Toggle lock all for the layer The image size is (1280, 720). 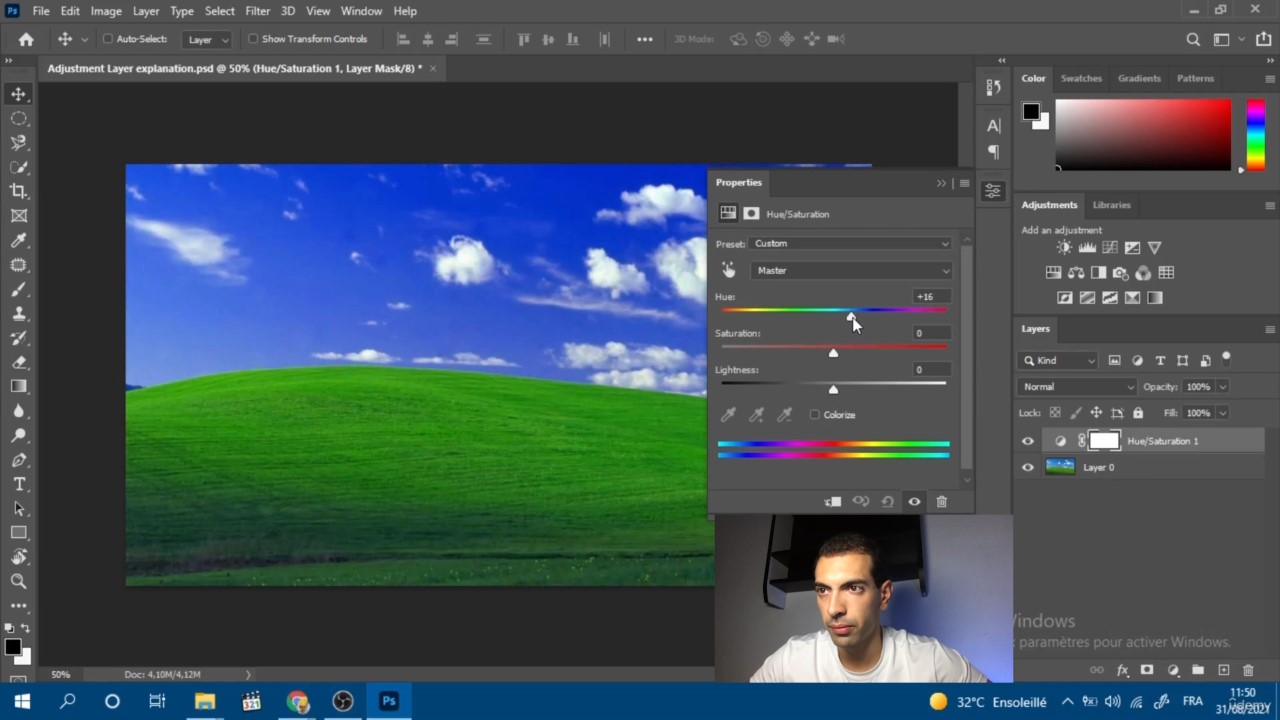pos(1138,413)
